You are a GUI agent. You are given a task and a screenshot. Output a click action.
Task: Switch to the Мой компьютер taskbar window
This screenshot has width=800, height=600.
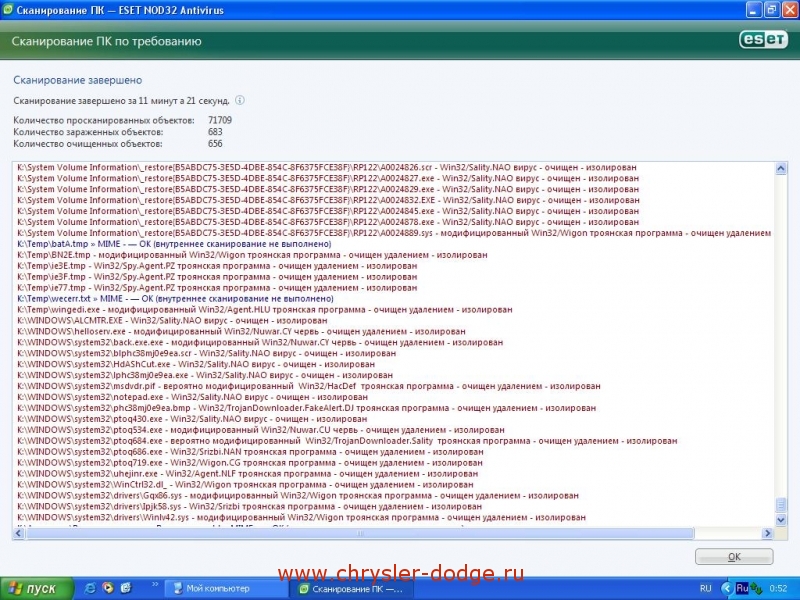pos(226,589)
